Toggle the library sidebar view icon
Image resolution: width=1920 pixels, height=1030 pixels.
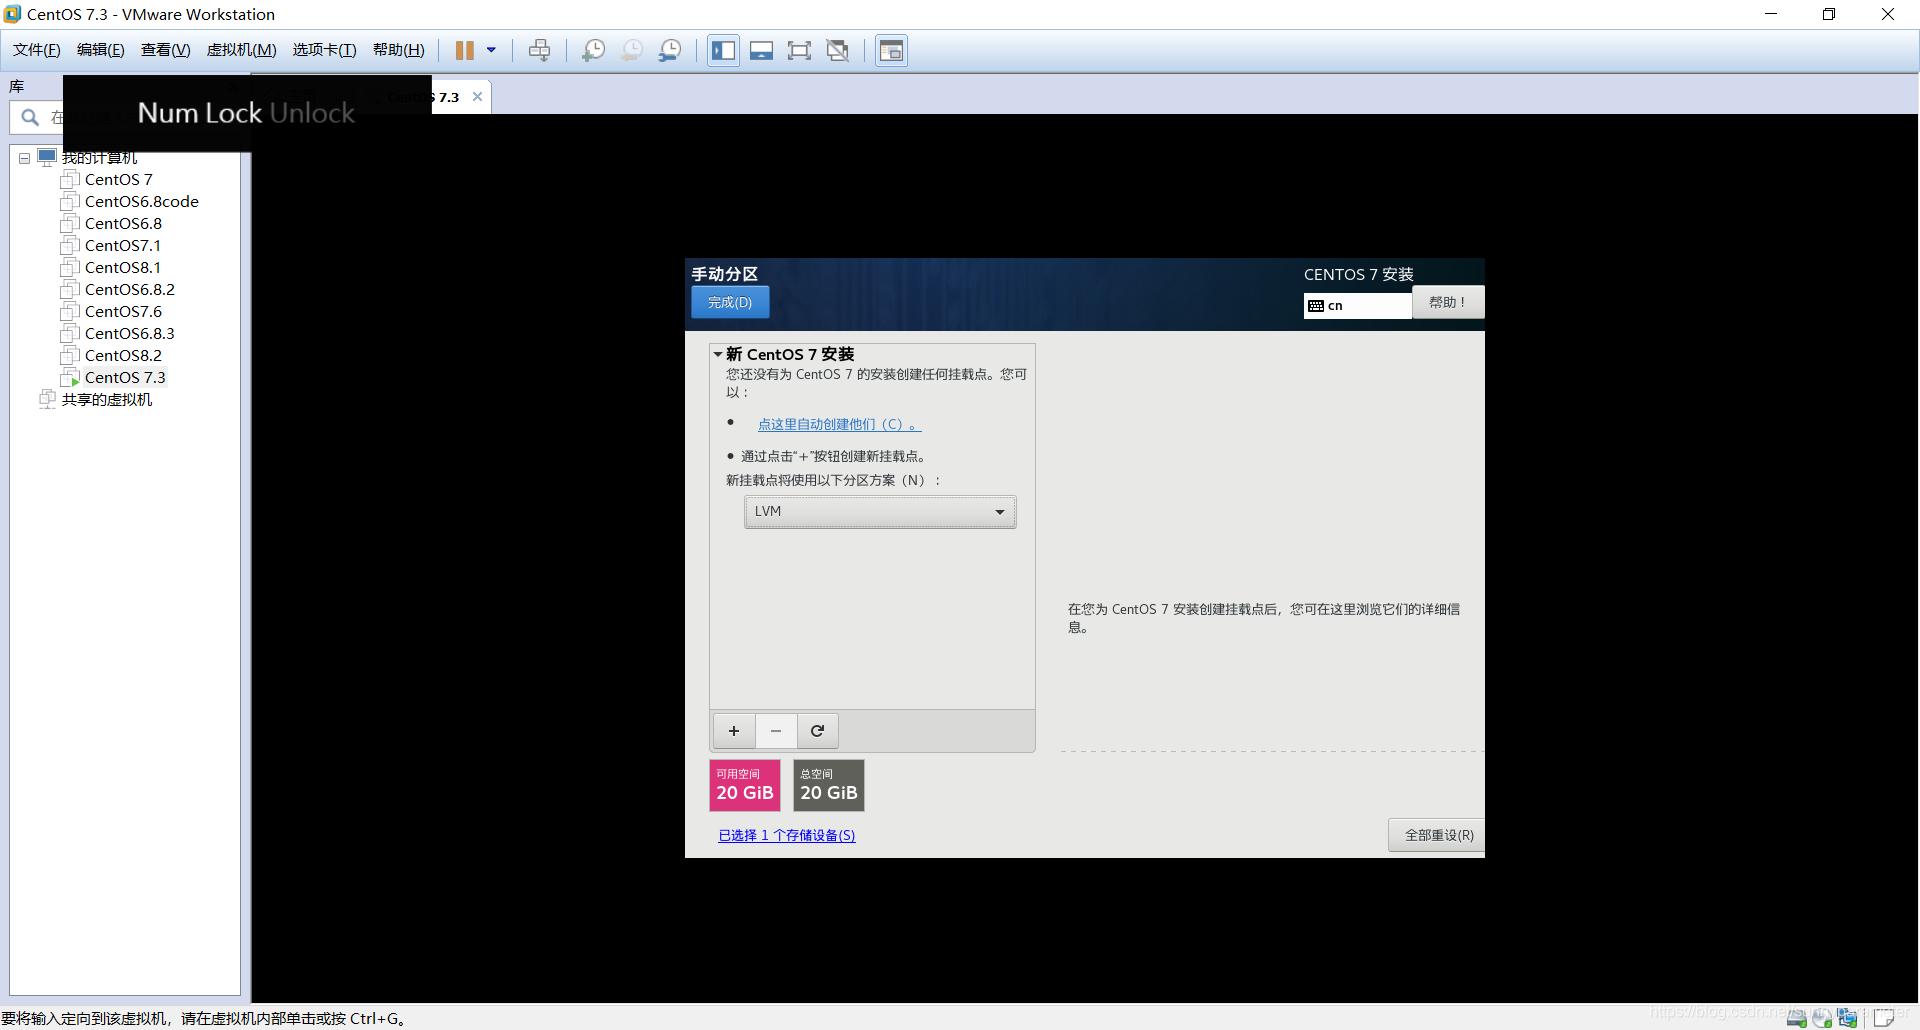coord(724,50)
